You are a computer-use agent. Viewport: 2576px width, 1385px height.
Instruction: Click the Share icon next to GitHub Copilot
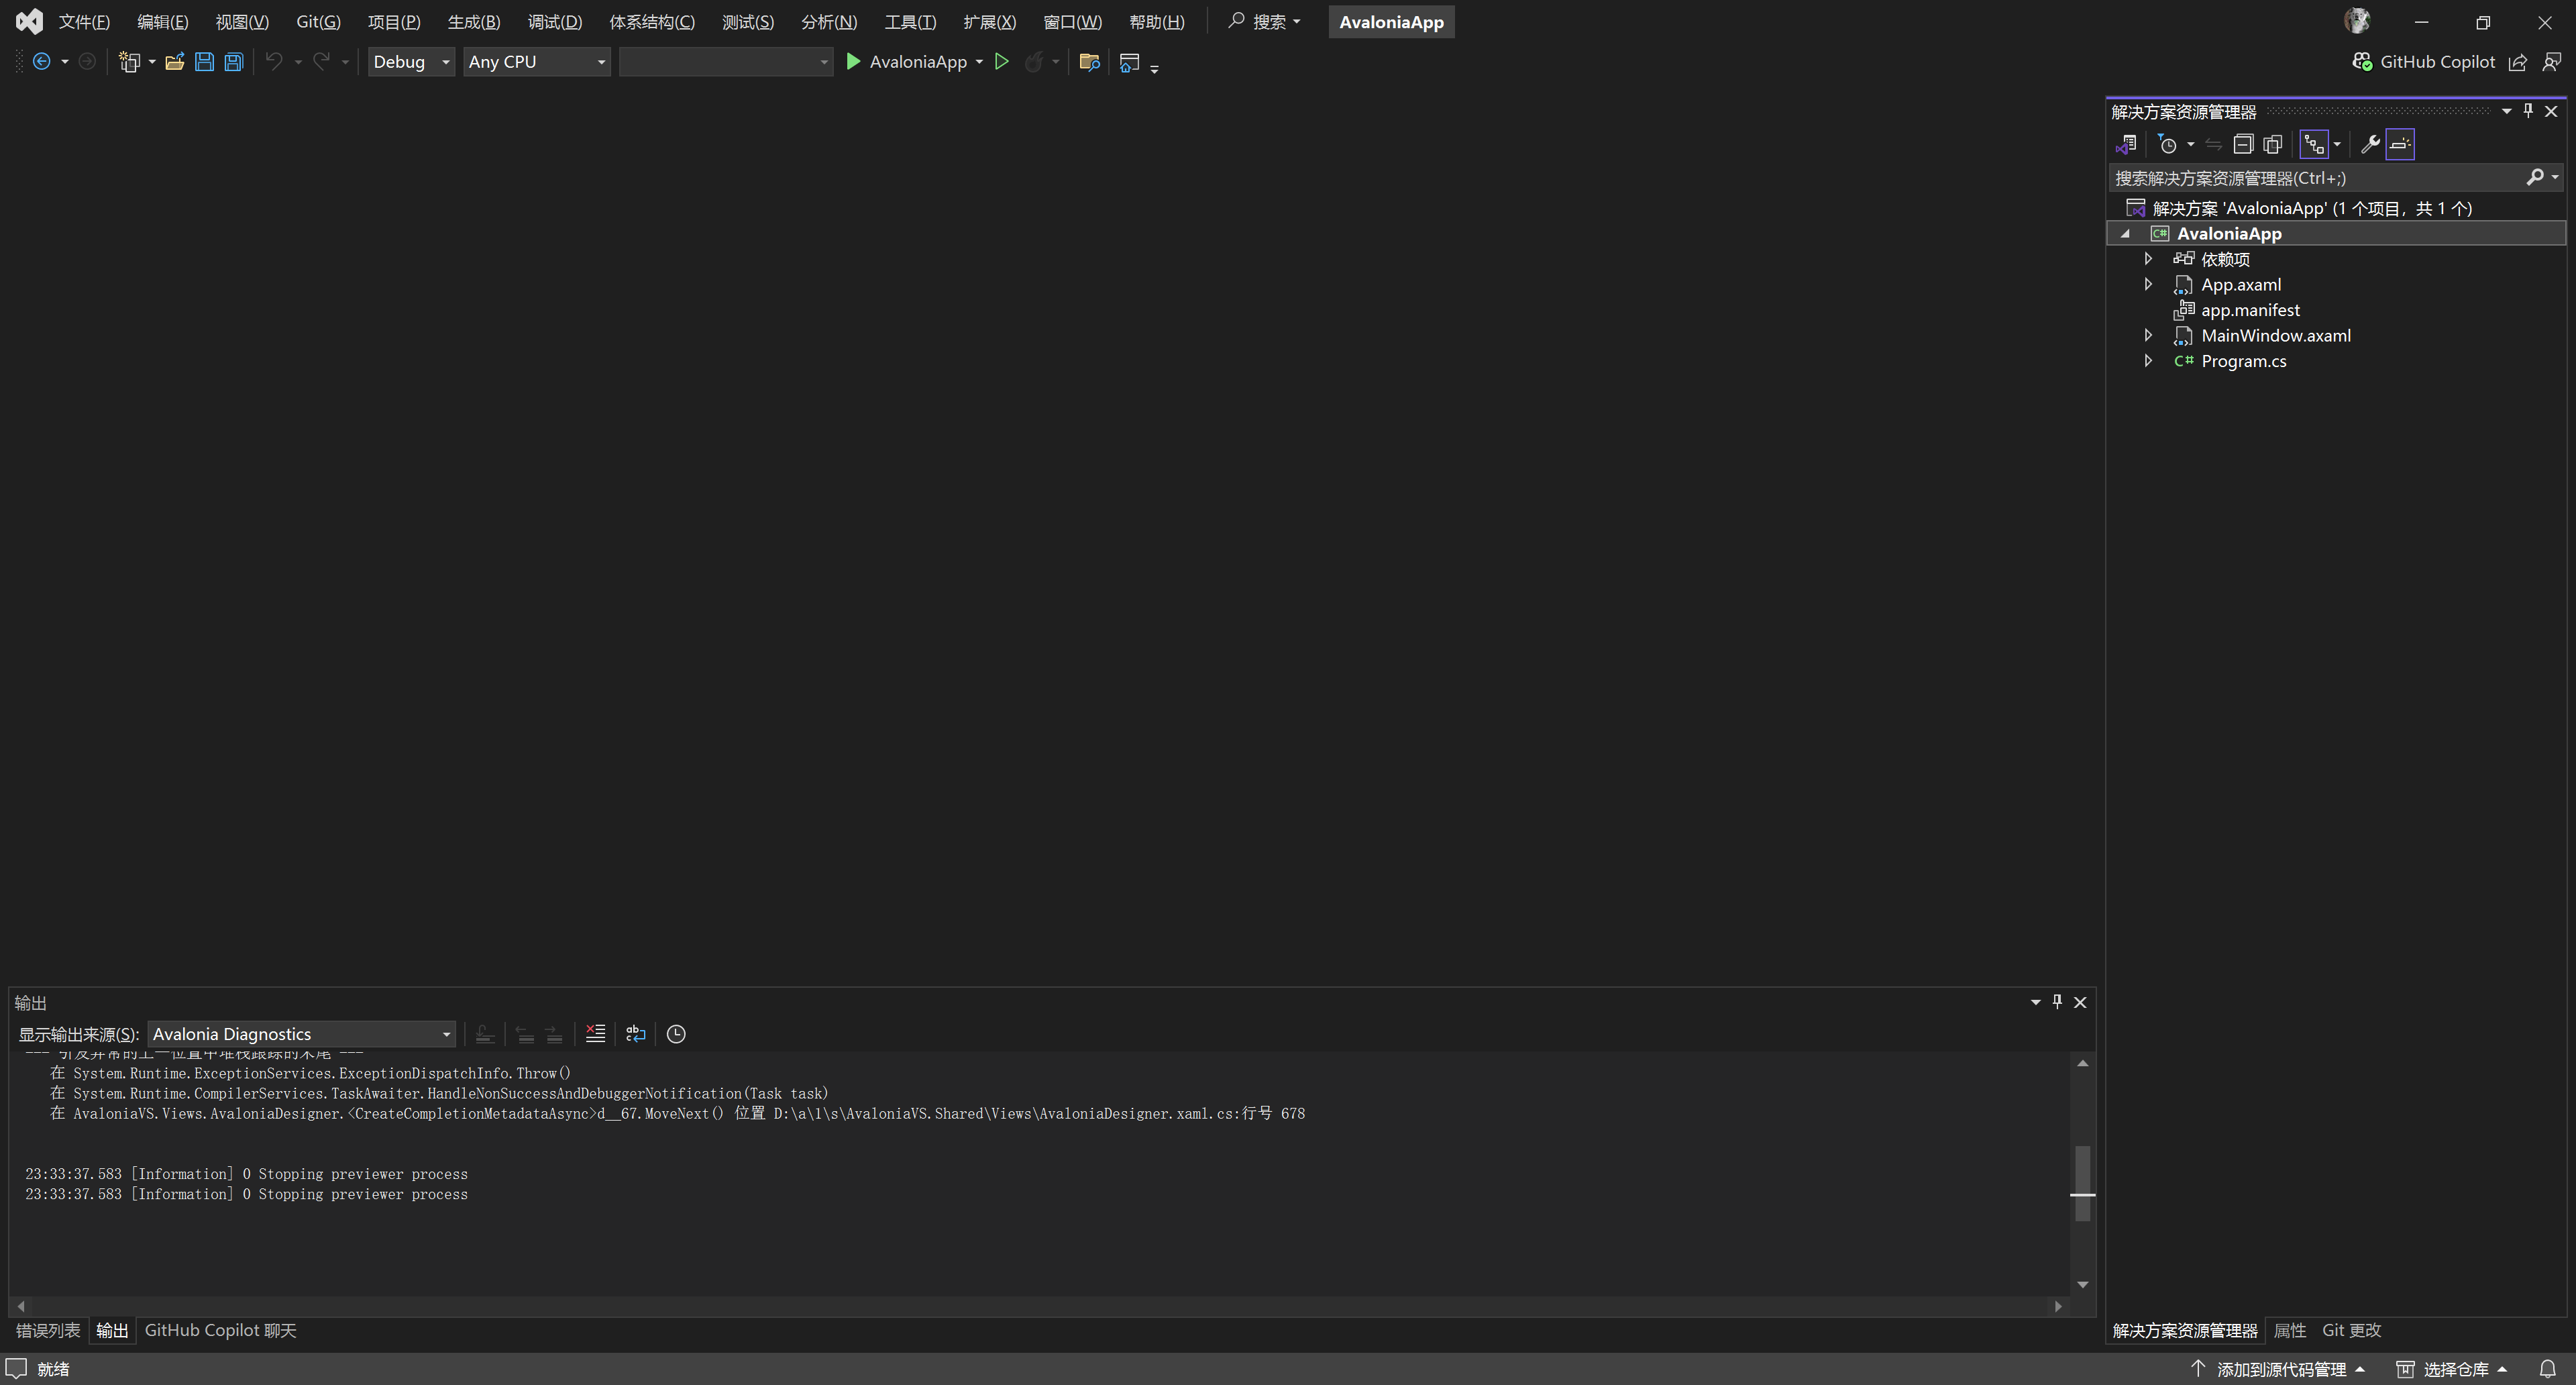point(2518,62)
